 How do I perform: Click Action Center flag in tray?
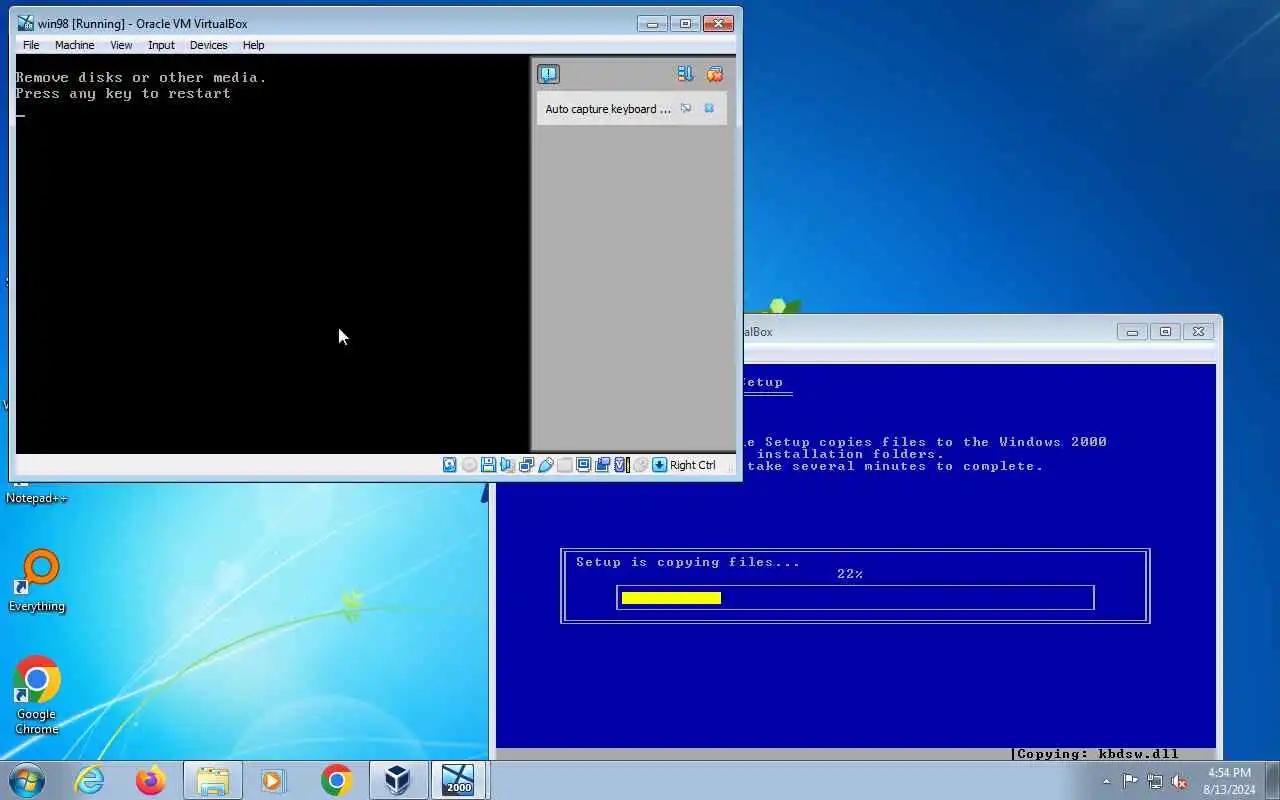pyautogui.click(x=1130, y=781)
